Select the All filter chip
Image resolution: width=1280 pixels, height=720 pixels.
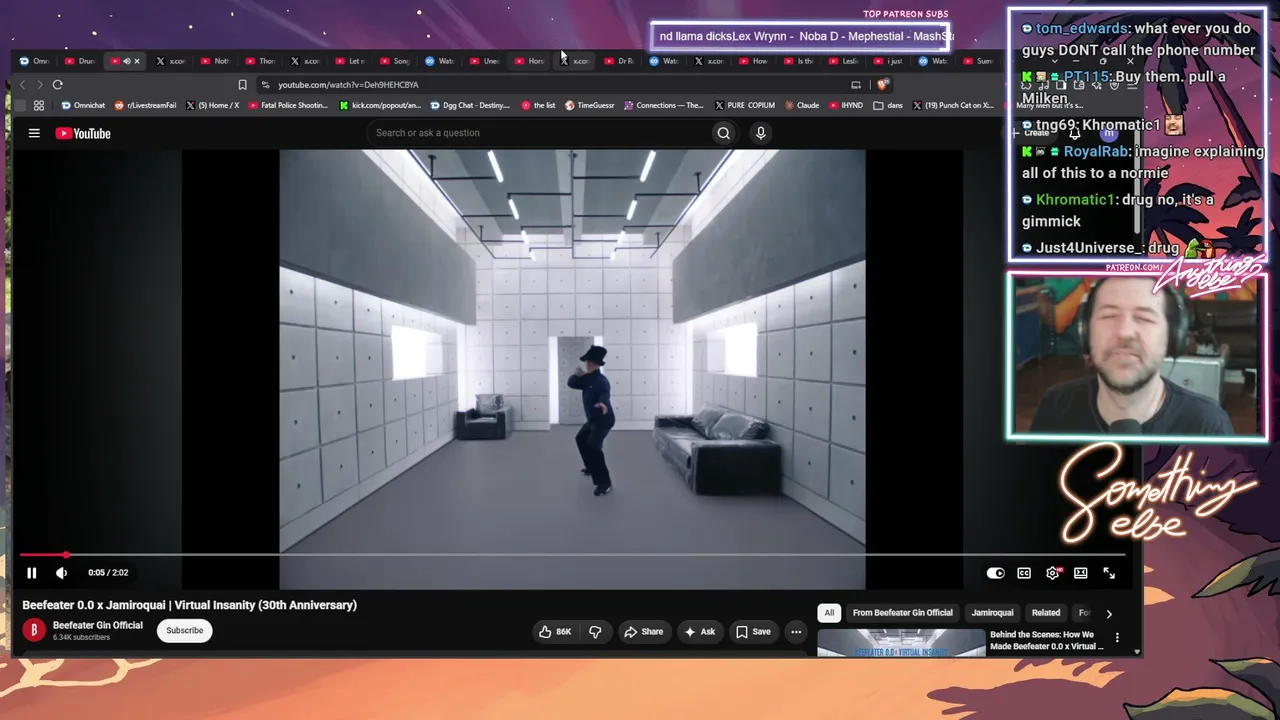[x=829, y=613]
